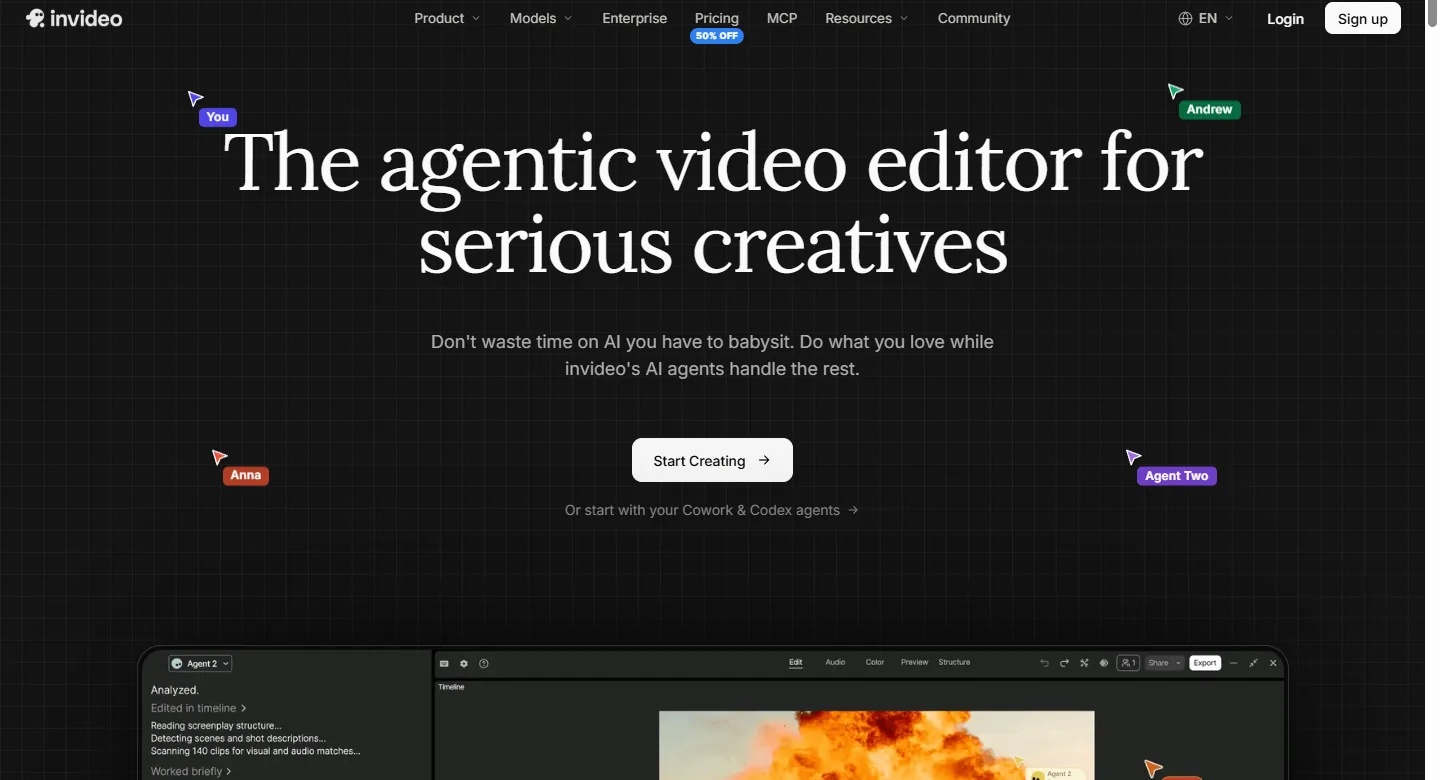The width and height of the screenshot is (1440, 780).
Task: Open the globe language icon
Action: pos(1185,18)
